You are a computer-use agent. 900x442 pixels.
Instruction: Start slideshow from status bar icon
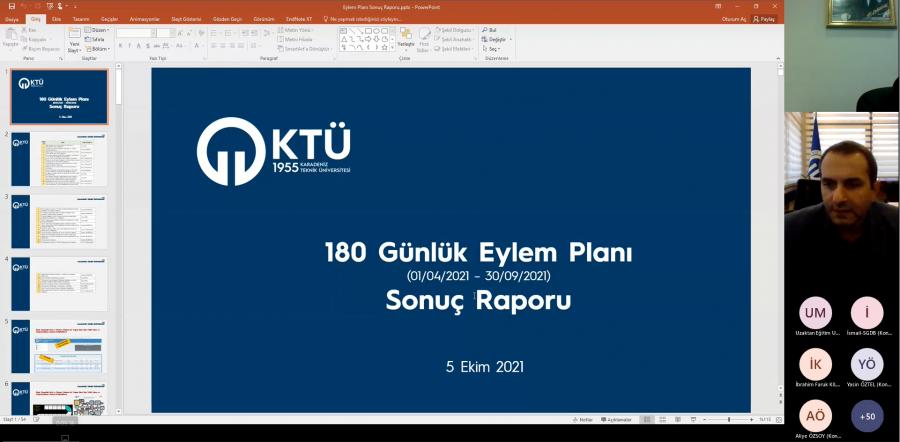(694, 419)
